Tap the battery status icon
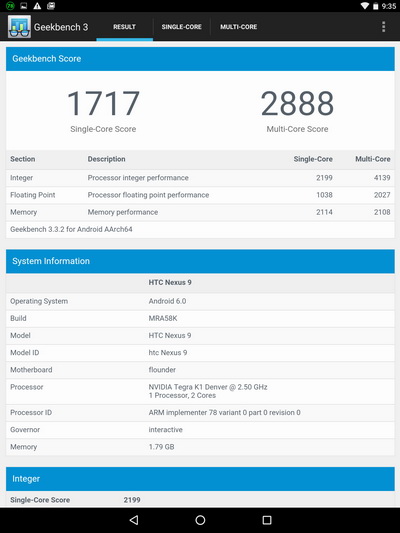Screen dimensions: 400x533 tap(376, 6)
